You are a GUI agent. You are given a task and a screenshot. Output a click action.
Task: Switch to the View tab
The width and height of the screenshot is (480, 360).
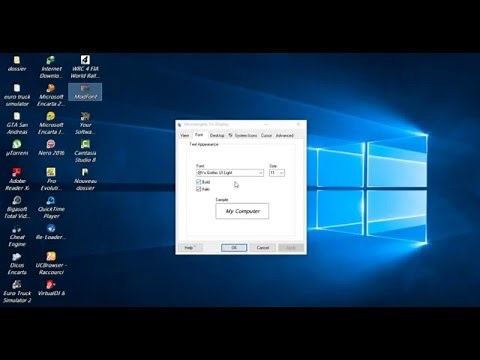184,135
